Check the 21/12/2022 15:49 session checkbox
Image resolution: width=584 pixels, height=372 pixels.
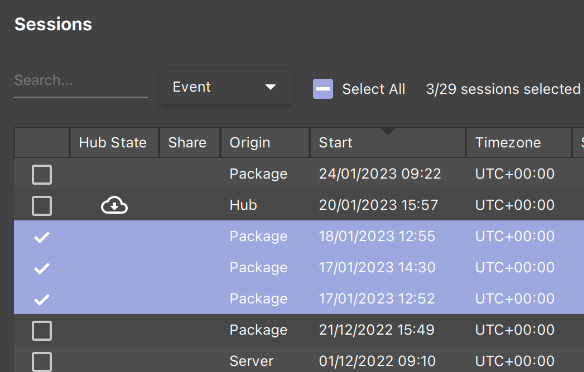[42, 331]
